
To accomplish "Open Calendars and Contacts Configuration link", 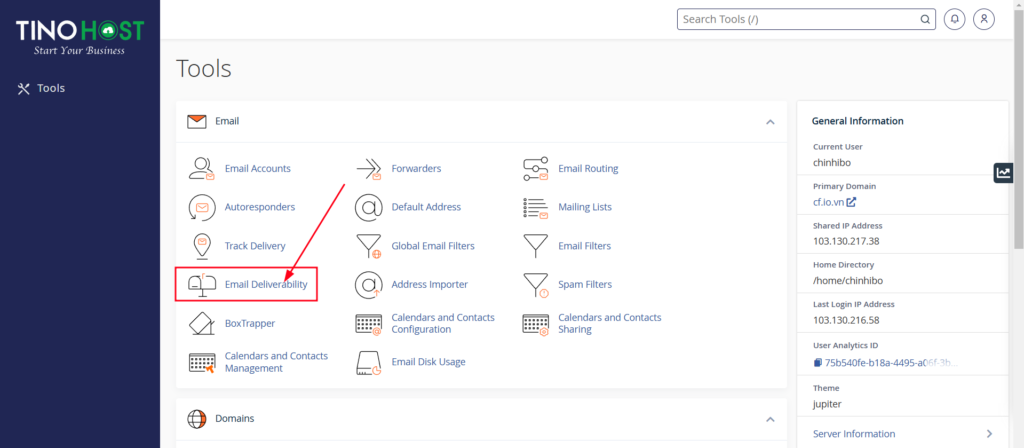I will 443,323.
